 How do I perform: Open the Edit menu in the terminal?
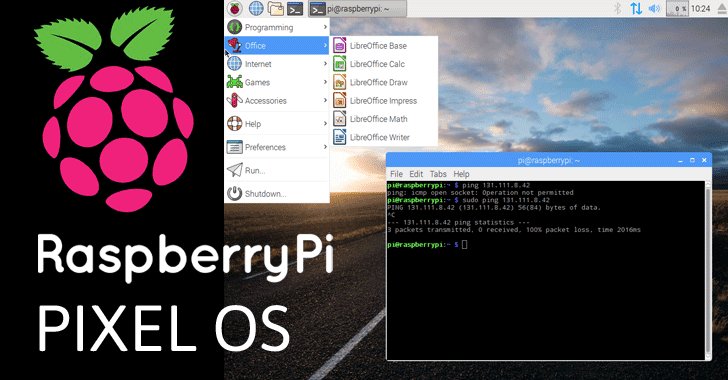pos(416,174)
